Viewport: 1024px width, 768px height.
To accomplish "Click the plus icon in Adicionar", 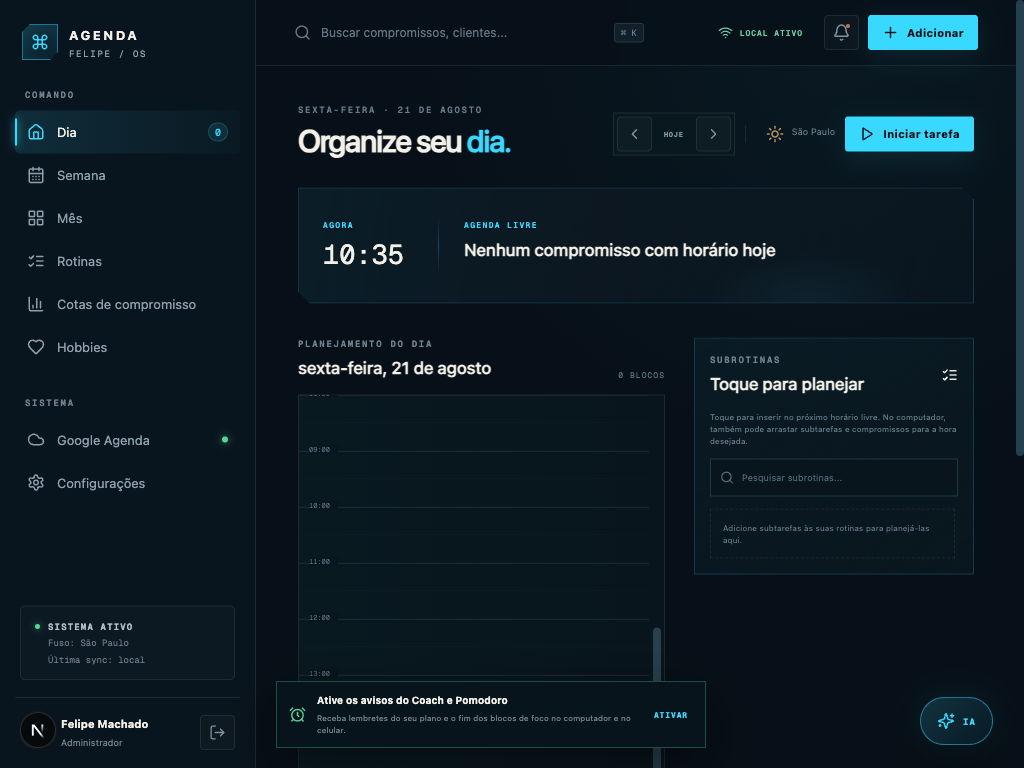I will click(890, 33).
